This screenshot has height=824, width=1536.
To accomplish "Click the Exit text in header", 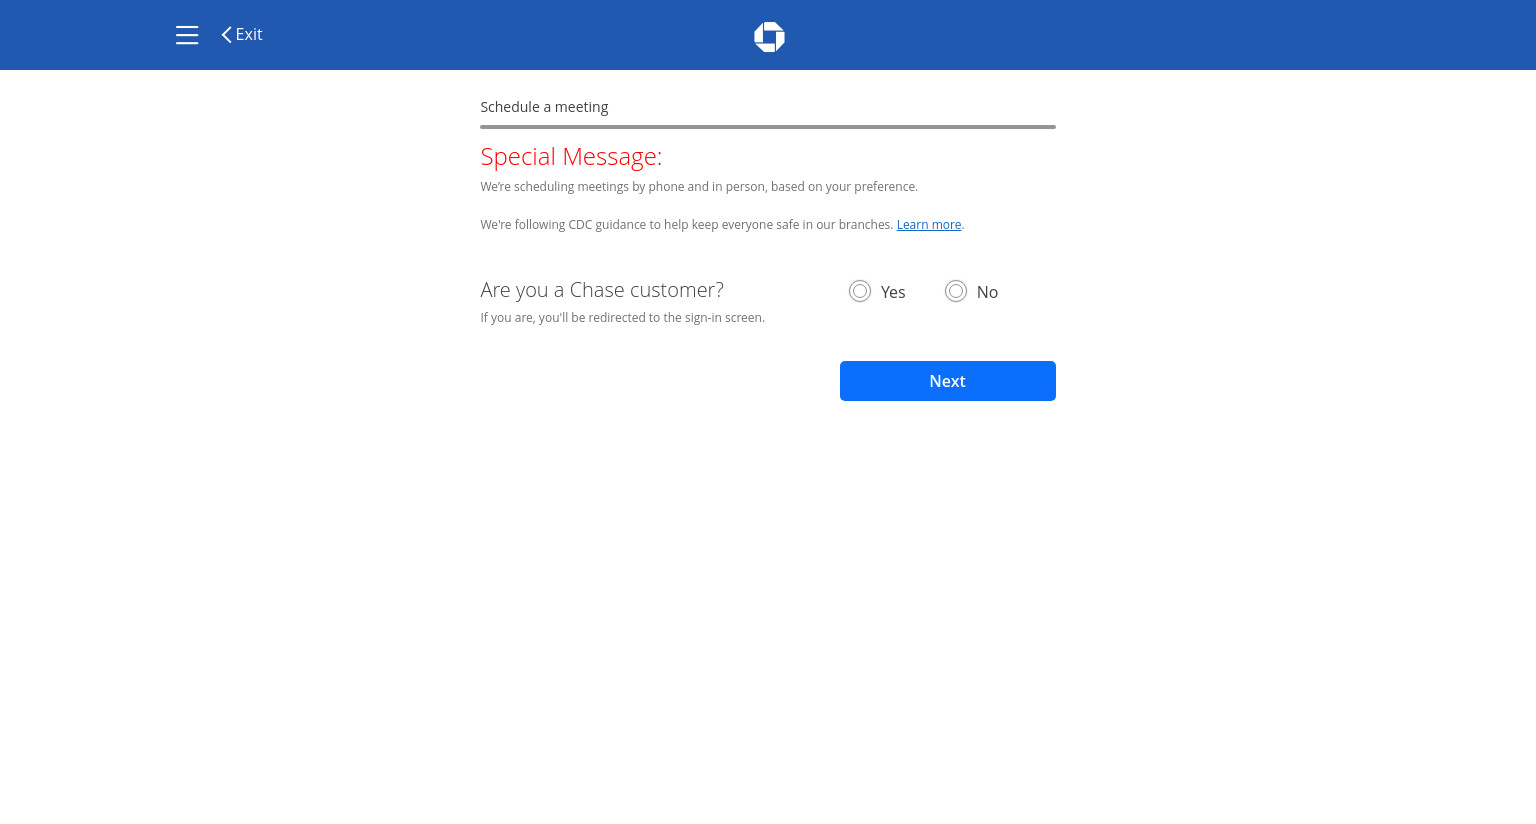I will click(x=249, y=34).
